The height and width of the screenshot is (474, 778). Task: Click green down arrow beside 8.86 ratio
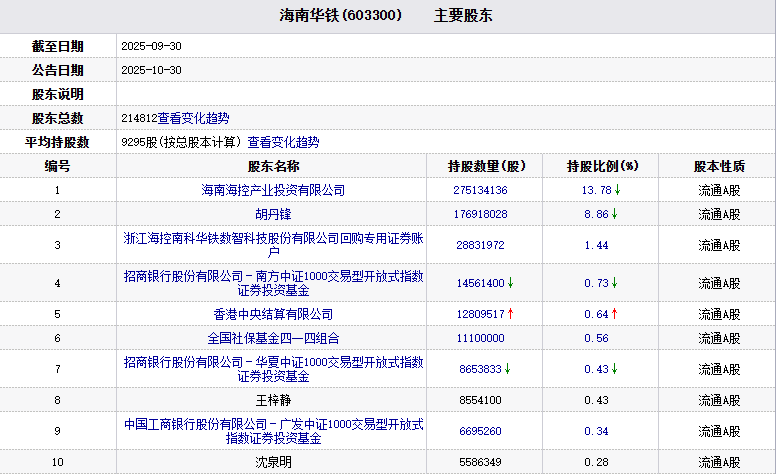[615, 214]
